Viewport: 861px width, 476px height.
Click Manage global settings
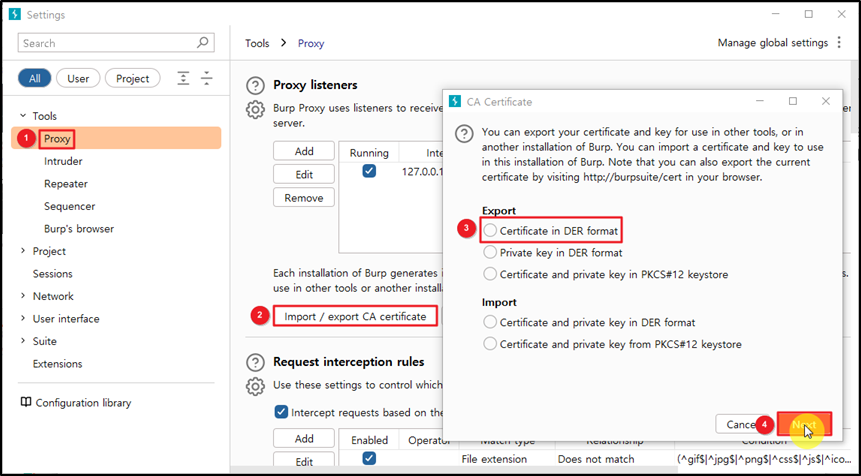click(x=773, y=42)
